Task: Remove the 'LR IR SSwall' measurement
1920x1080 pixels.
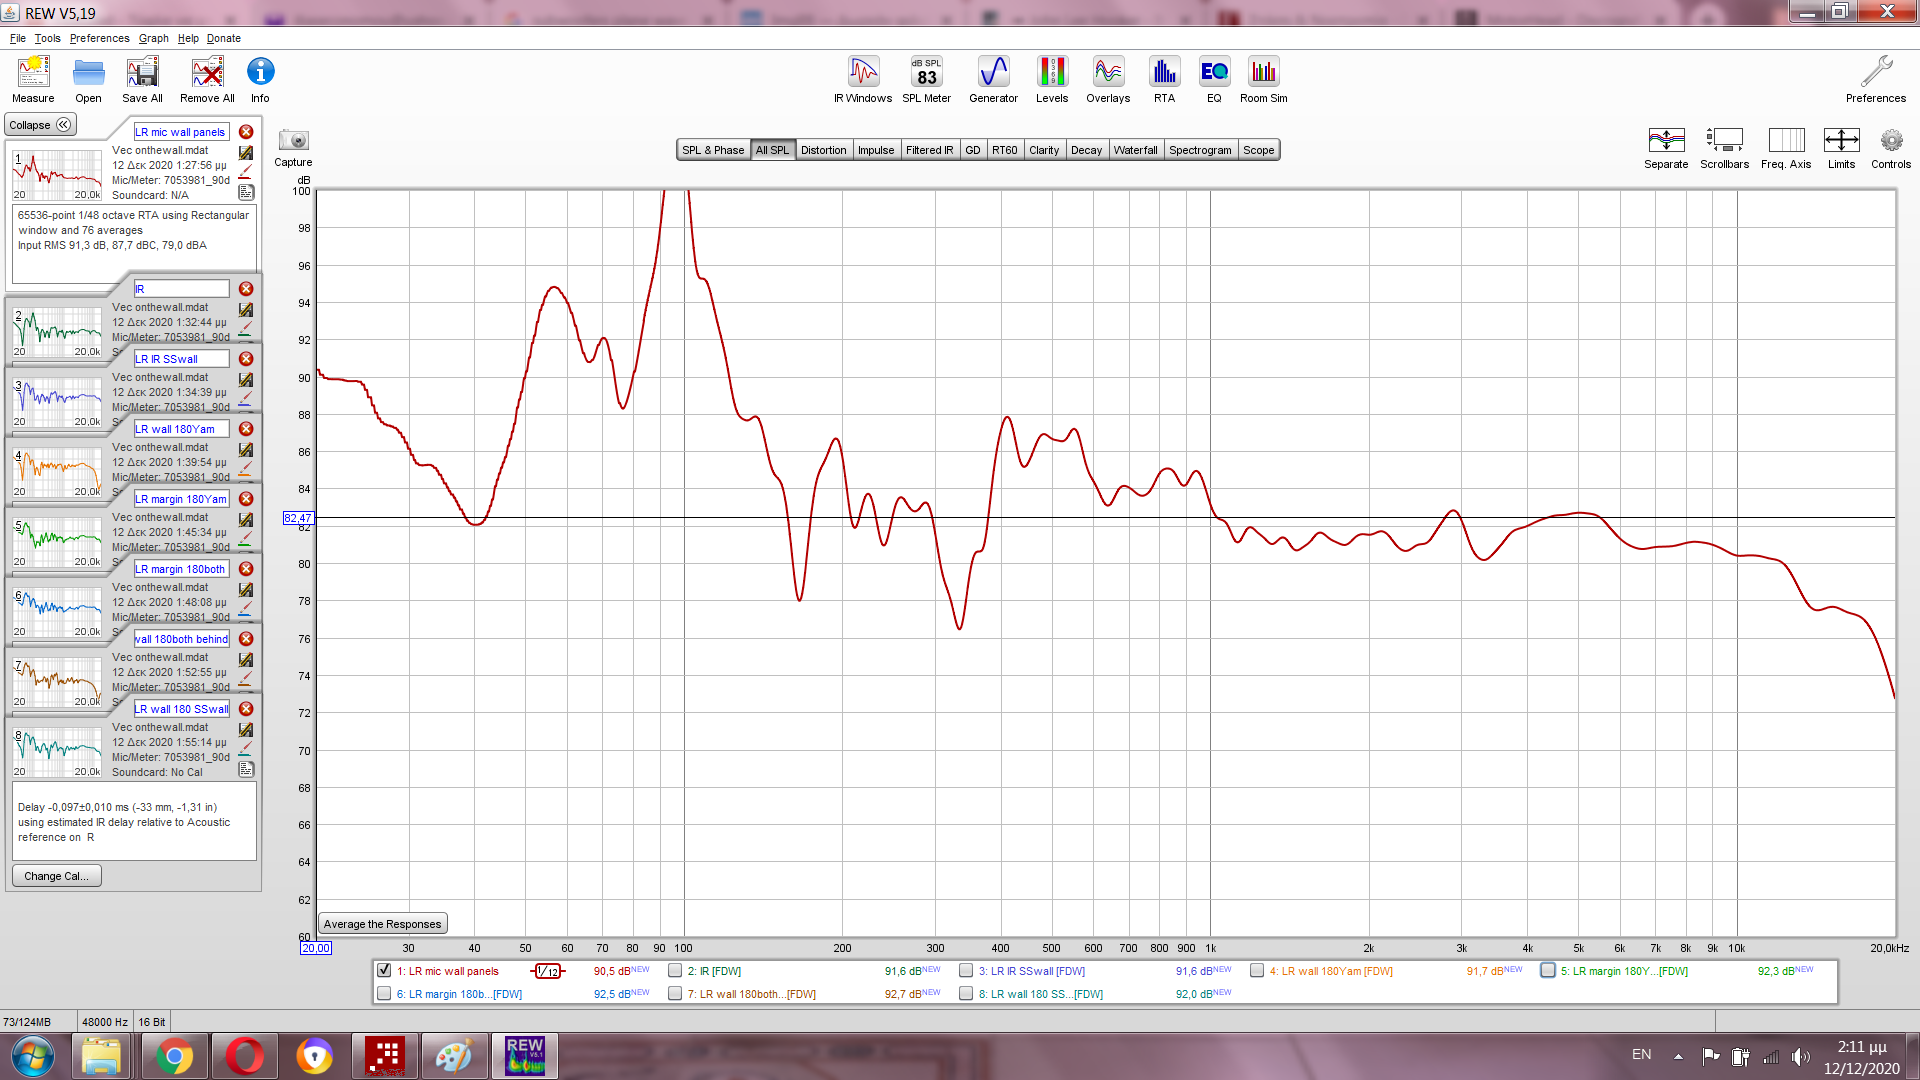Action: coord(246,359)
